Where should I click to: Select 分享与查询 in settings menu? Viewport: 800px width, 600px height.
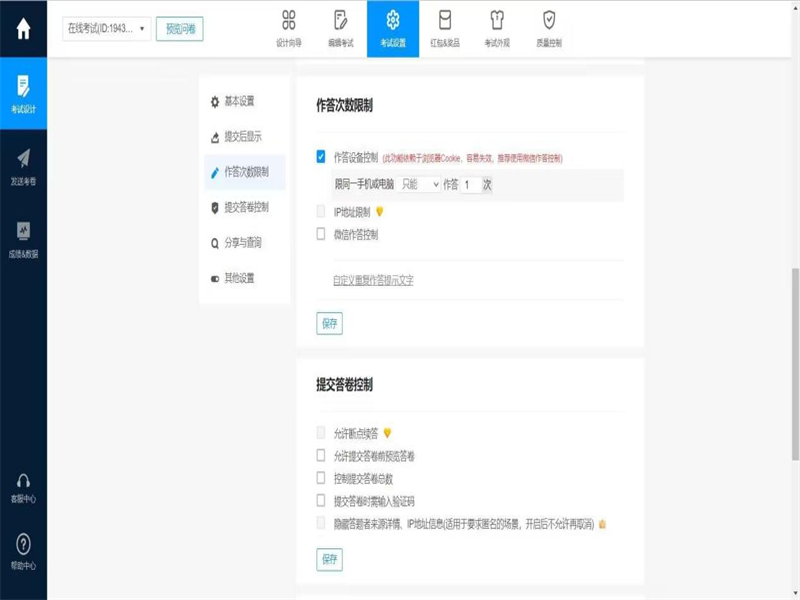pos(242,242)
